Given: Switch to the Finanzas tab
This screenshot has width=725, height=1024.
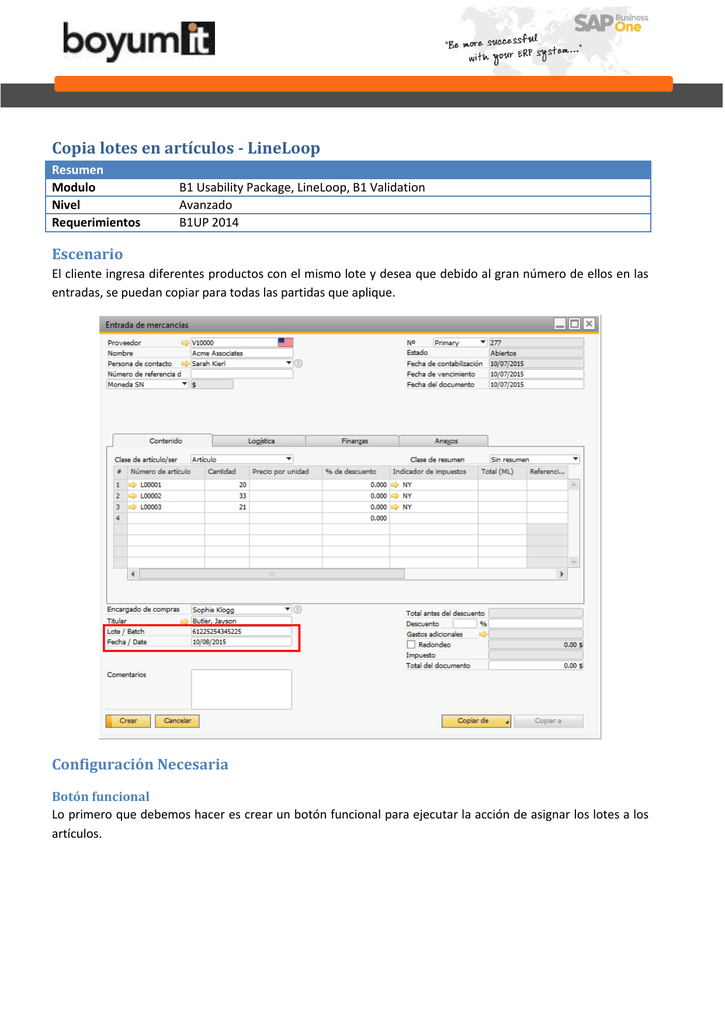Looking at the screenshot, I should tap(352, 441).
